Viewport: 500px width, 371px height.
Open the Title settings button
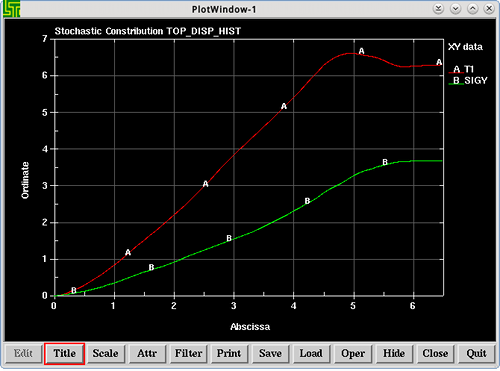coord(64,353)
